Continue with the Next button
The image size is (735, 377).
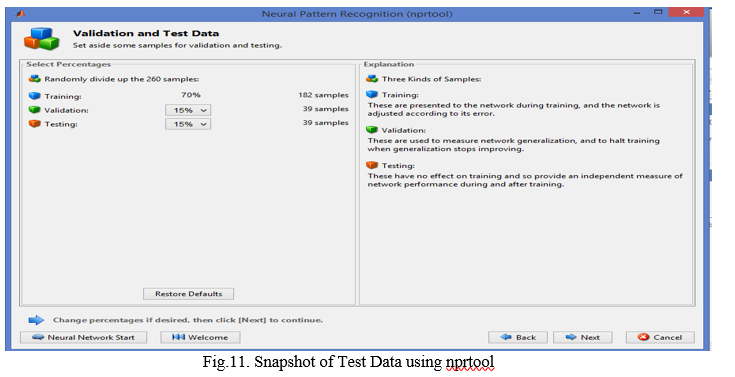tap(583, 337)
